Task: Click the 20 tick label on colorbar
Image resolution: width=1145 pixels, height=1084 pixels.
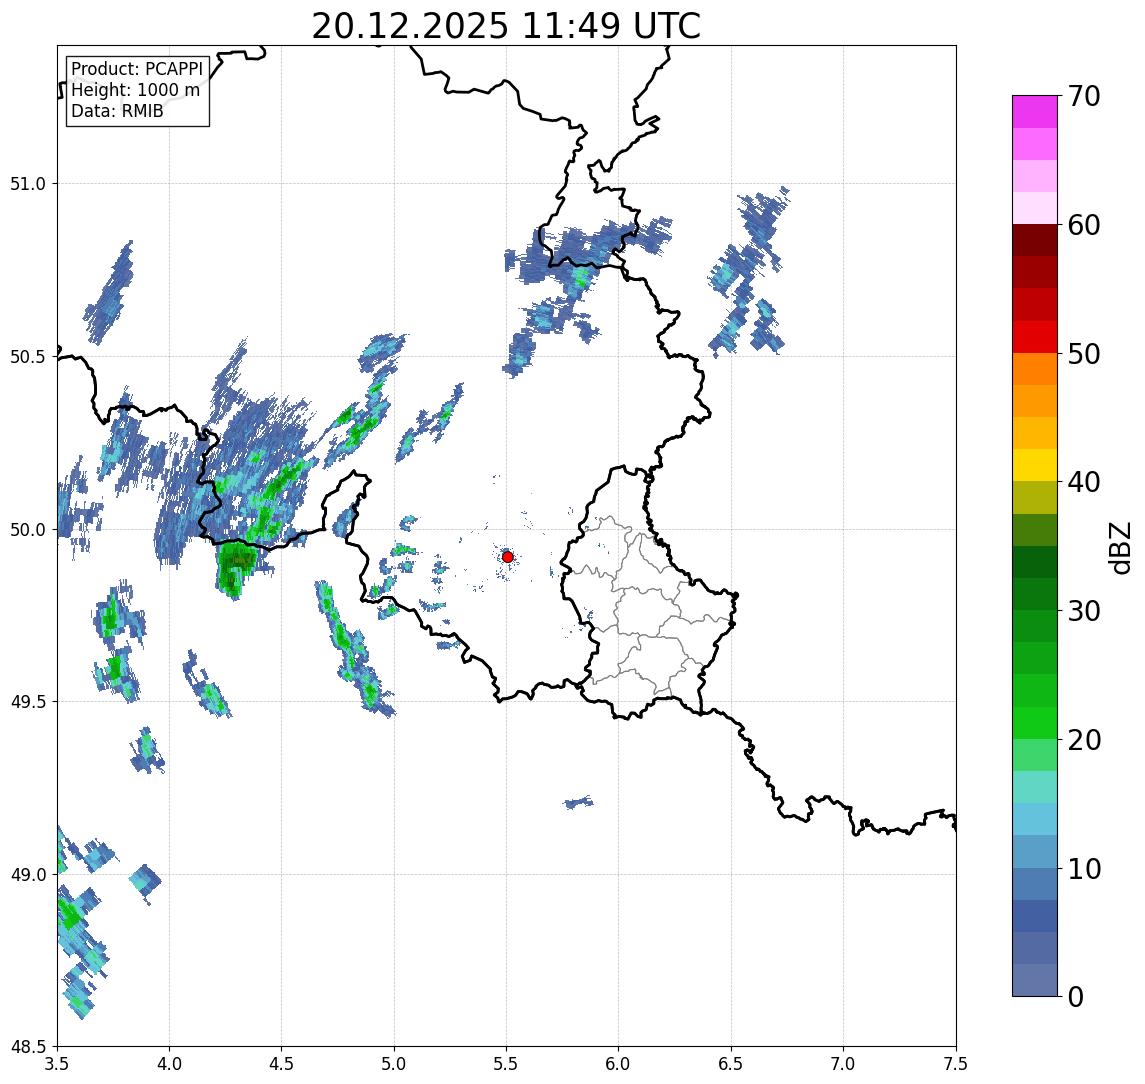Action: tap(1084, 740)
